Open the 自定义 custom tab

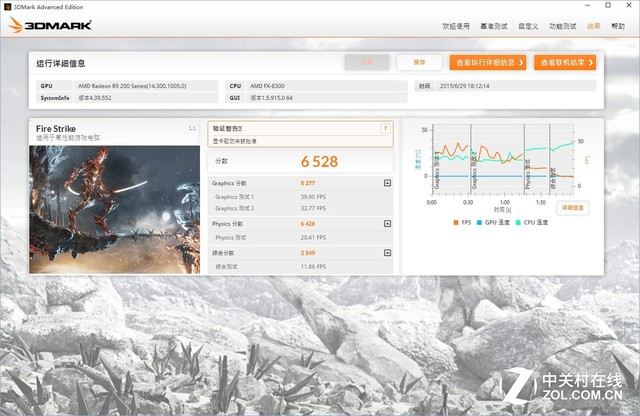click(x=528, y=26)
